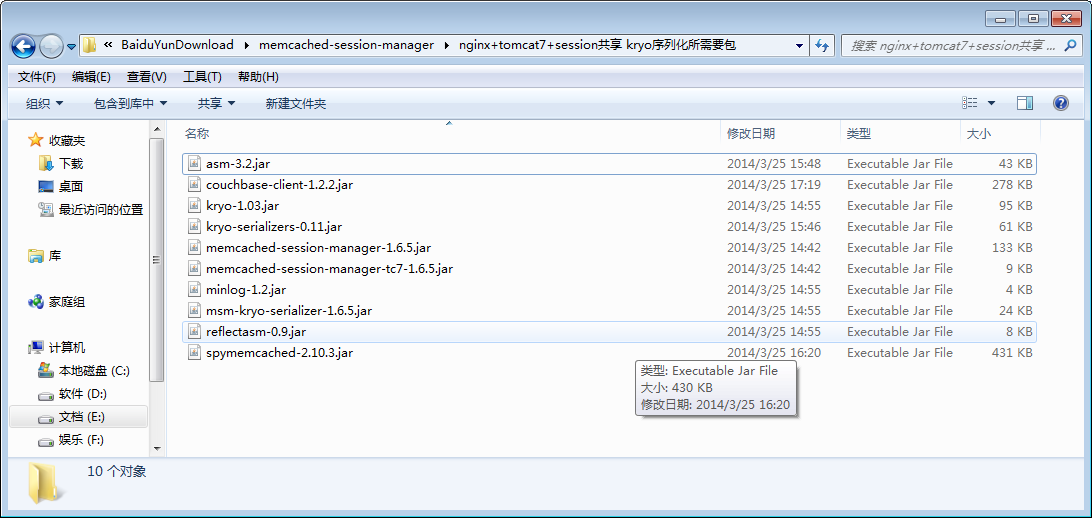Open the 编辑(E) menu

tap(91, 77)
